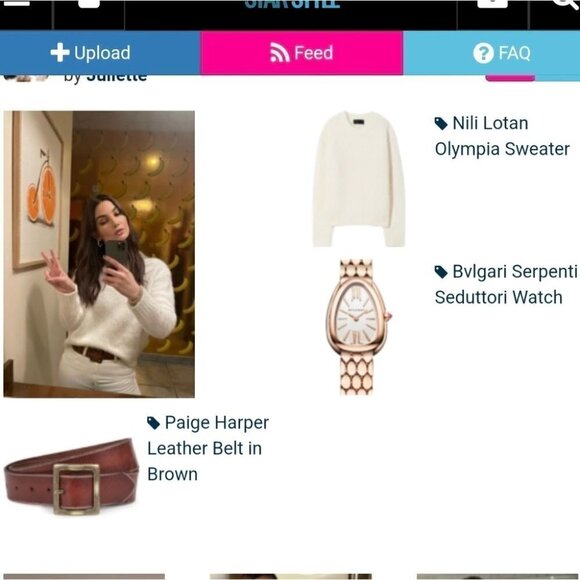The height and width of the screenshot is (580, 580).
Task: Click tag icon next to Nili Lotan
Action: [441, 124]
